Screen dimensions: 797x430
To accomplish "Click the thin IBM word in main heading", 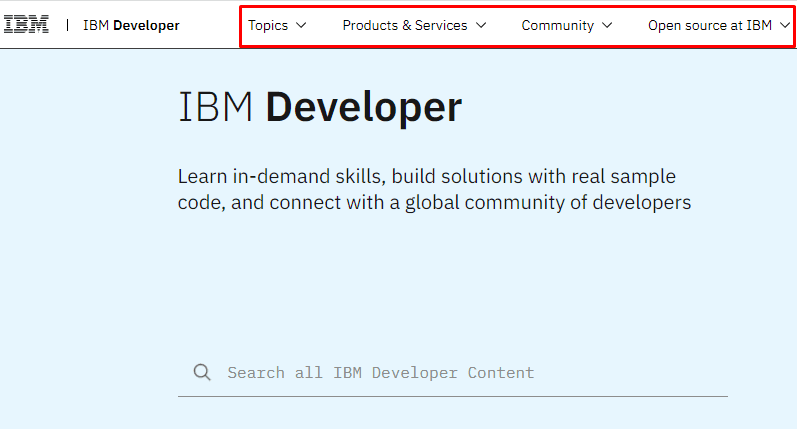I will point(215,108).
